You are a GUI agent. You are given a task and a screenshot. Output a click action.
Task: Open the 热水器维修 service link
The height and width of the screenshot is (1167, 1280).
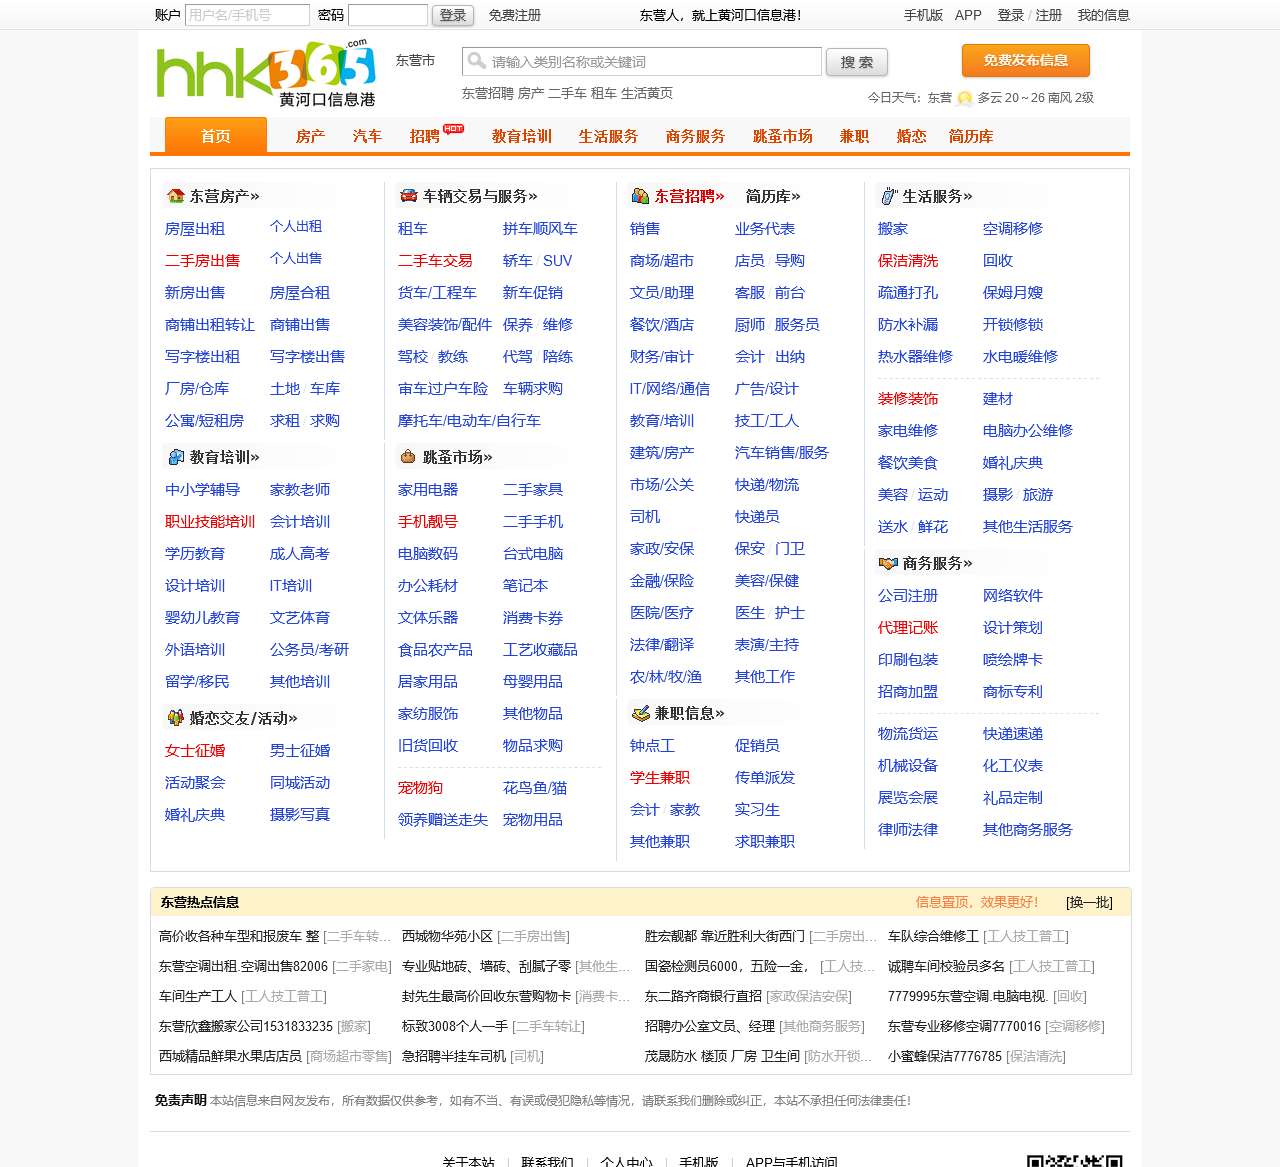coord(915,357)
